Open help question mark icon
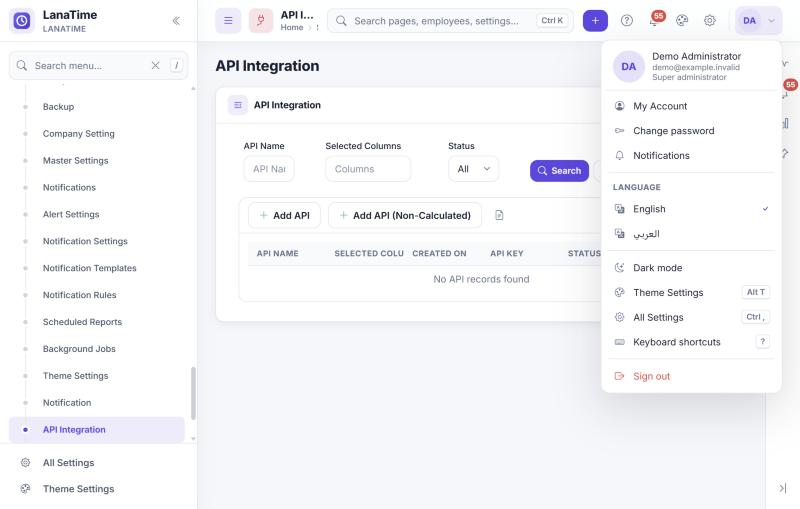Image resolution: width=800 pixels, height=509 pixels. [x=627, y=21]
